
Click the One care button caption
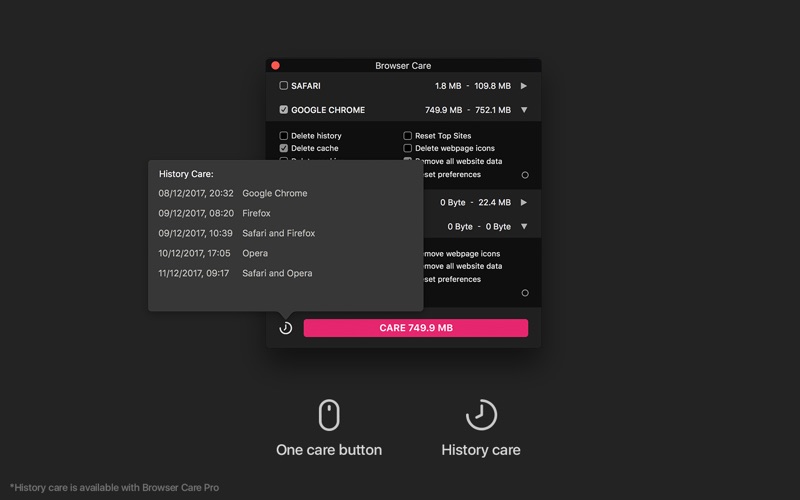329,449
